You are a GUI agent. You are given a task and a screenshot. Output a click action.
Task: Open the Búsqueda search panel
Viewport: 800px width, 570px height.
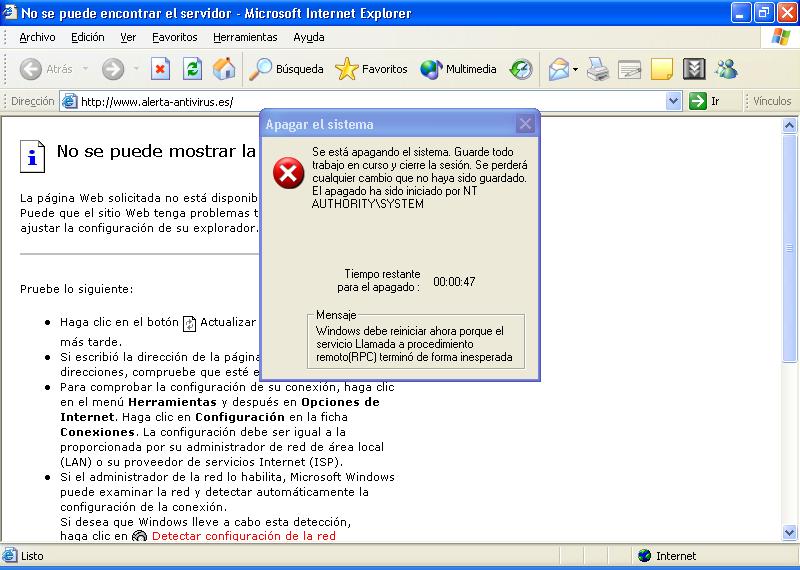pyautogui.click(x=287, y=69)
